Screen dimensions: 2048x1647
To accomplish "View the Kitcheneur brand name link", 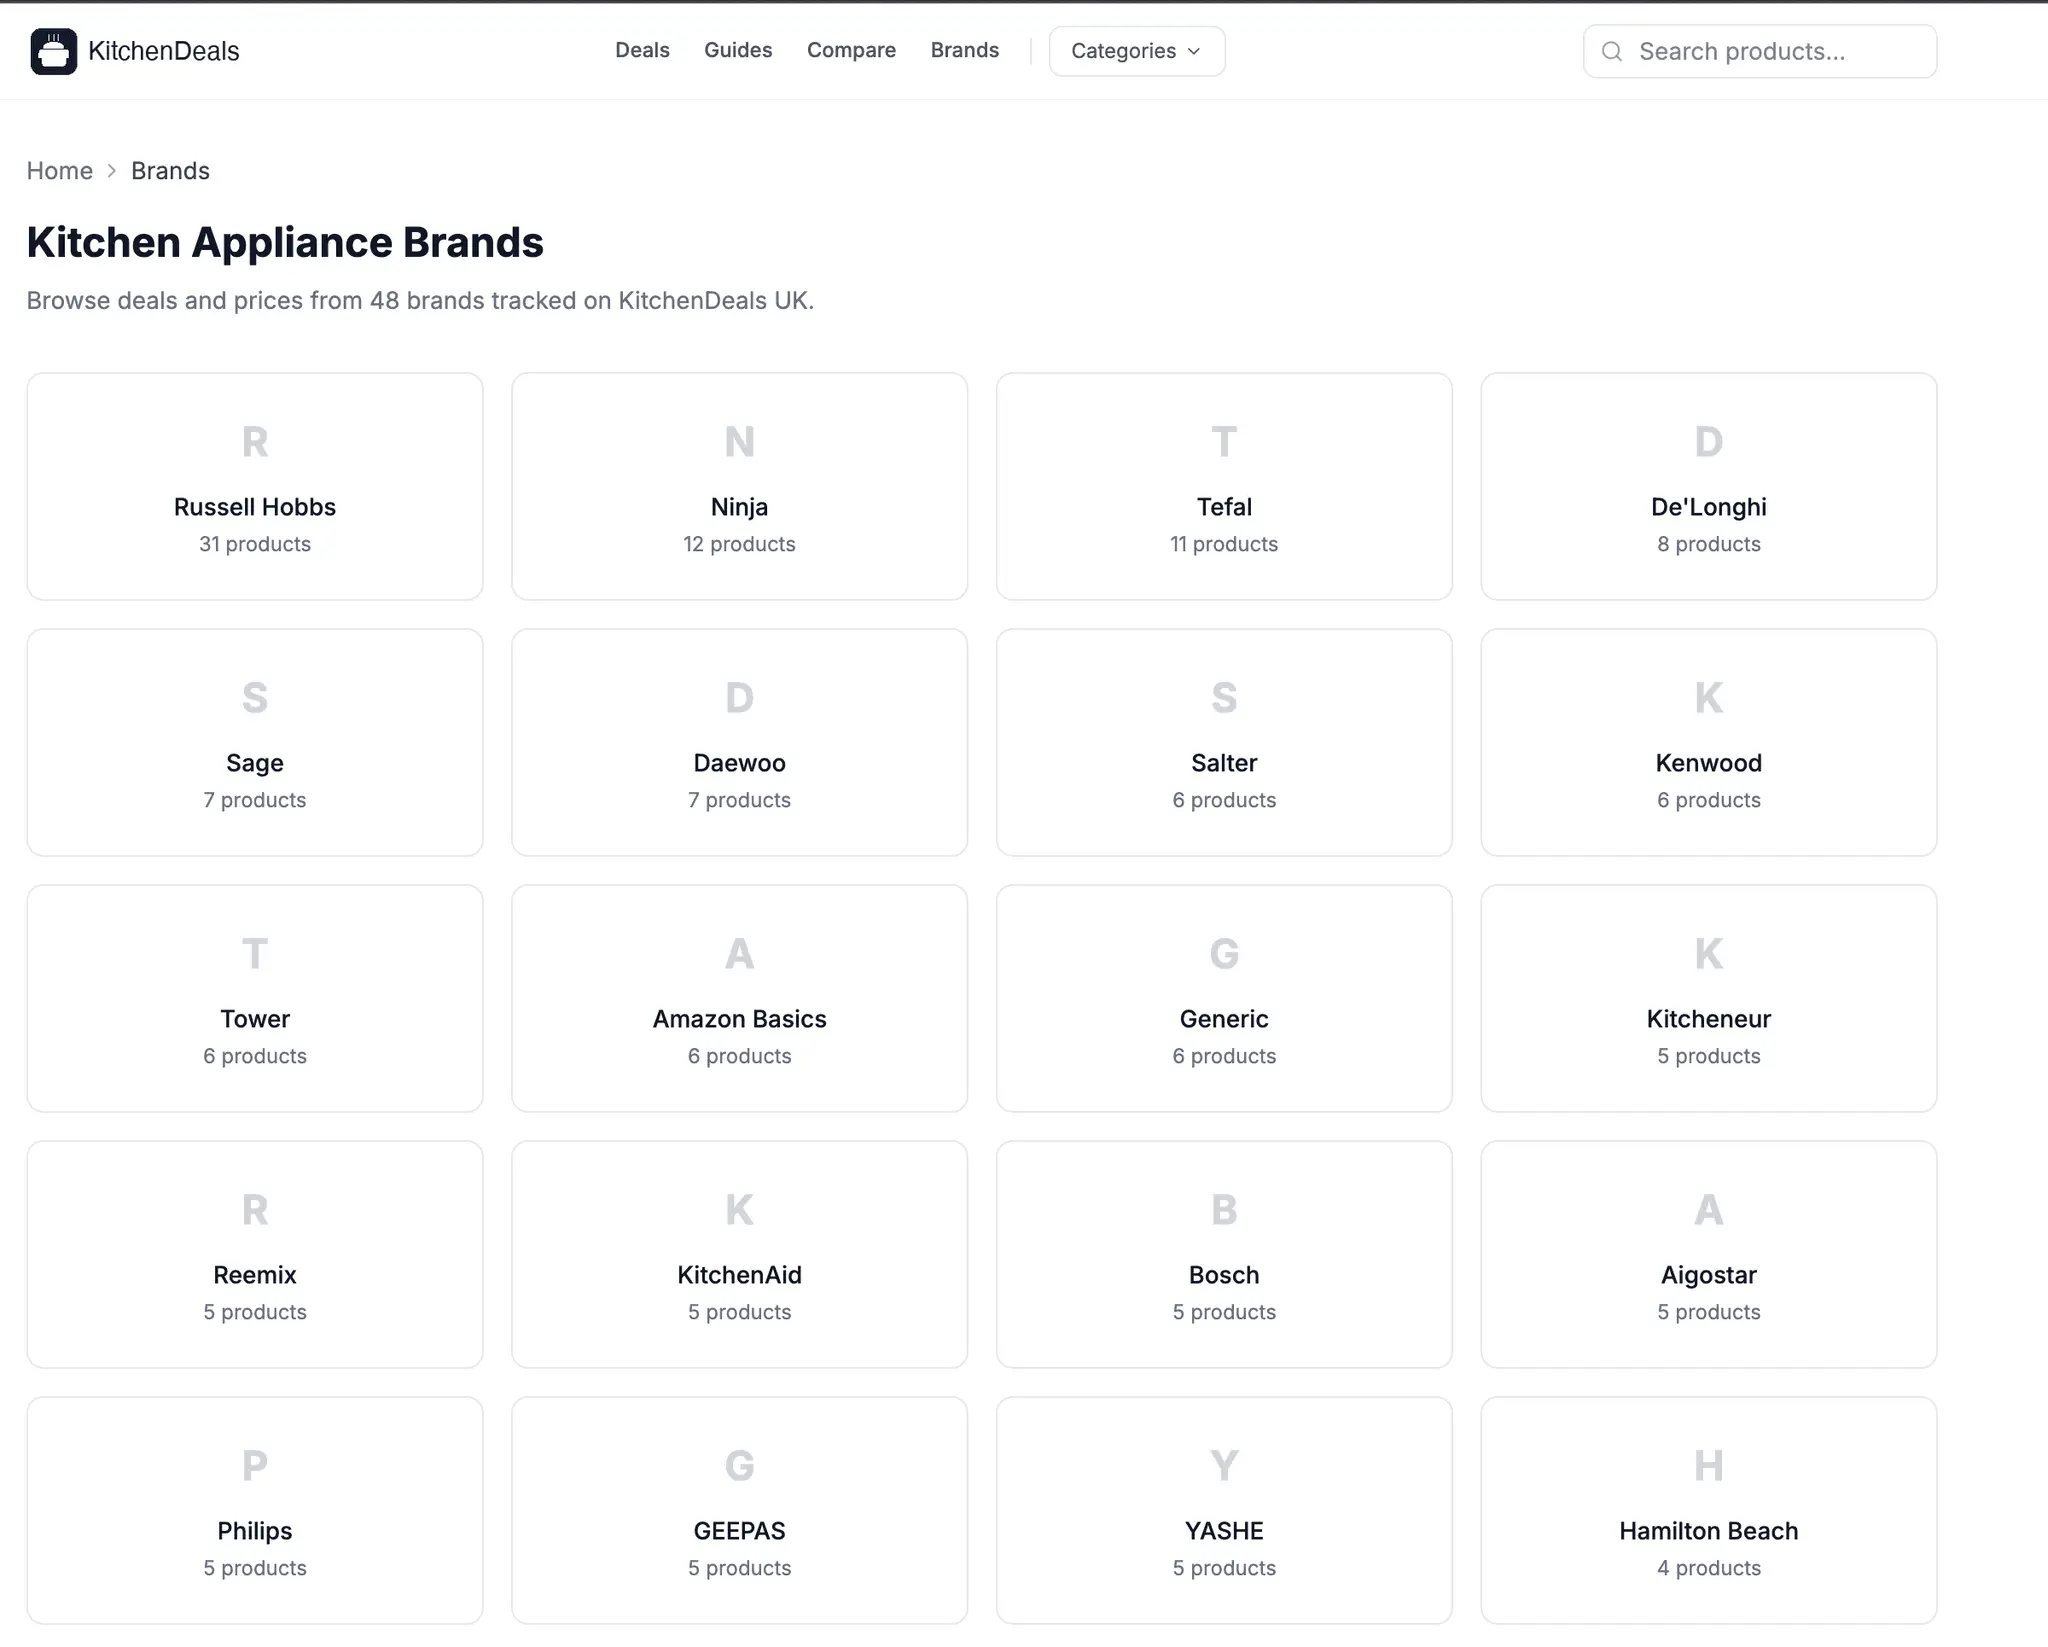I will coord(1709,1019).
